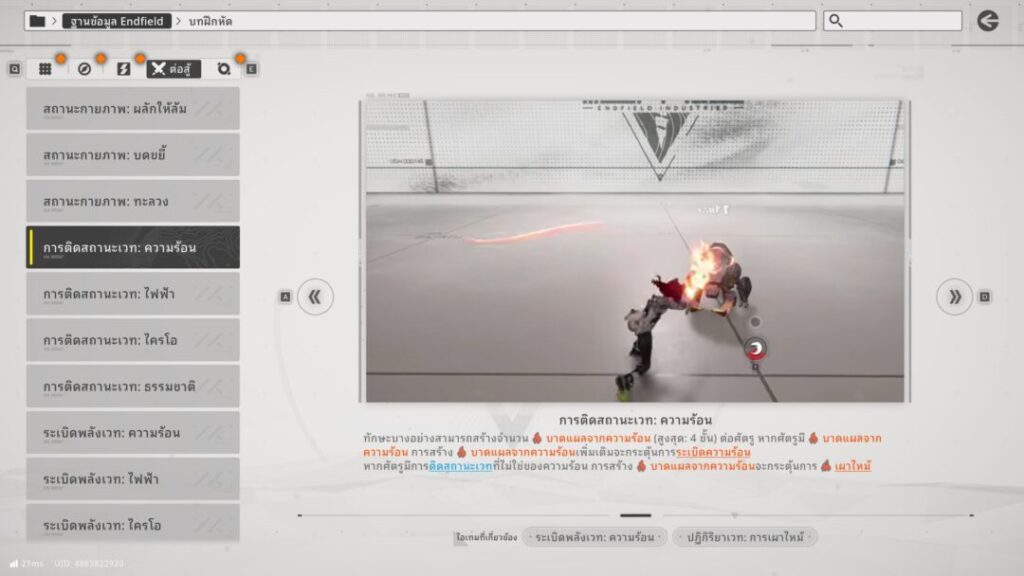
Task: Click the tutorial video preview image
Action: pyautogui.click(x=635, y=250)
